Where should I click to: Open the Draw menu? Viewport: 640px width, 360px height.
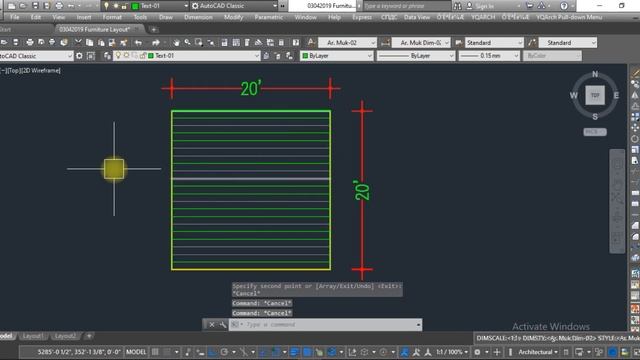coord(166,17)
